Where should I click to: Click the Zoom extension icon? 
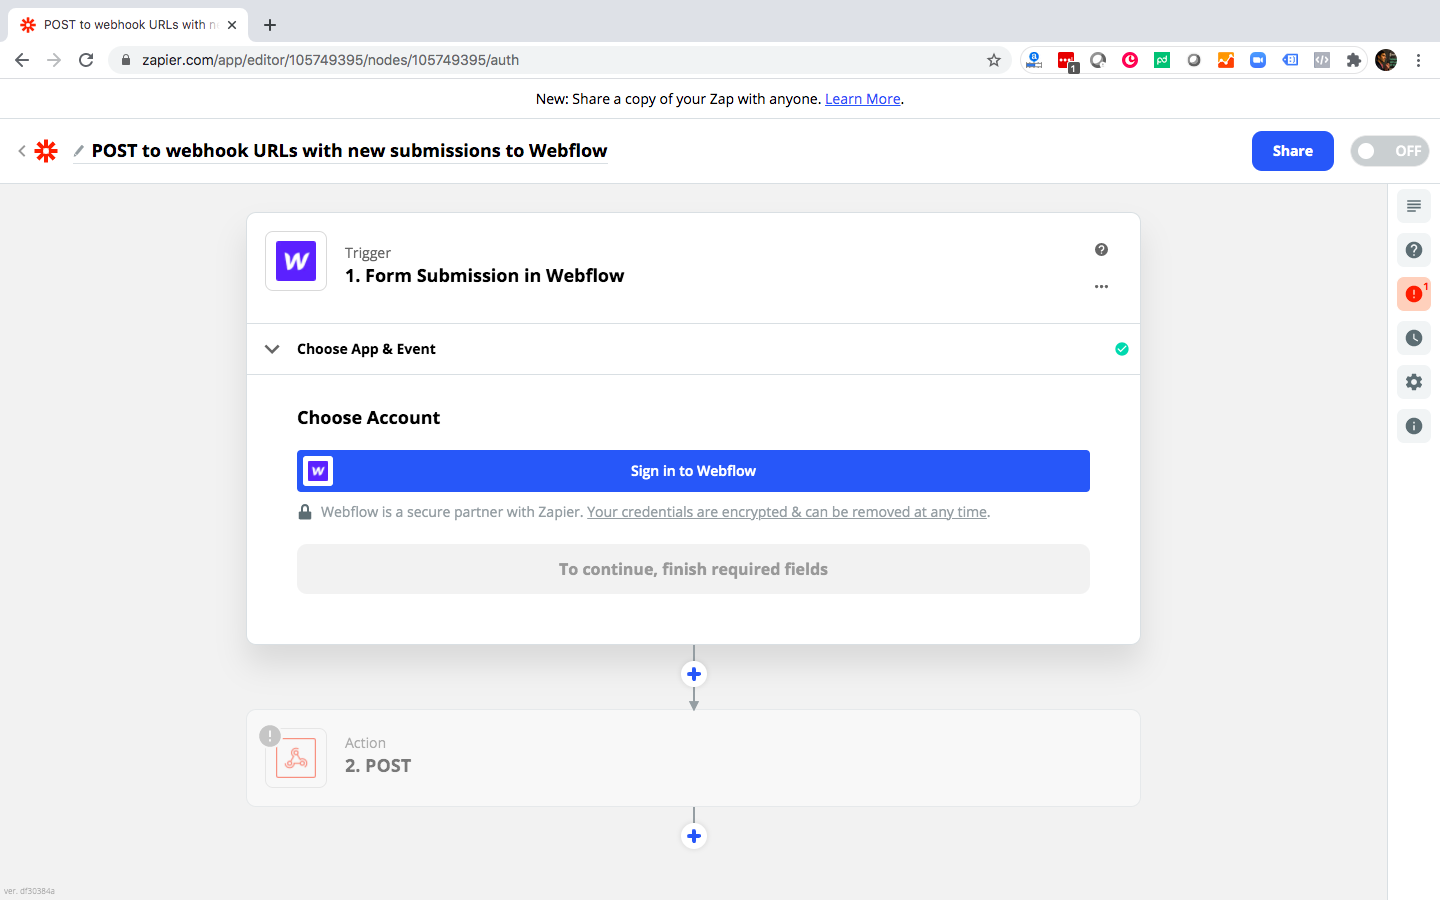click(x=1258, y=60)
